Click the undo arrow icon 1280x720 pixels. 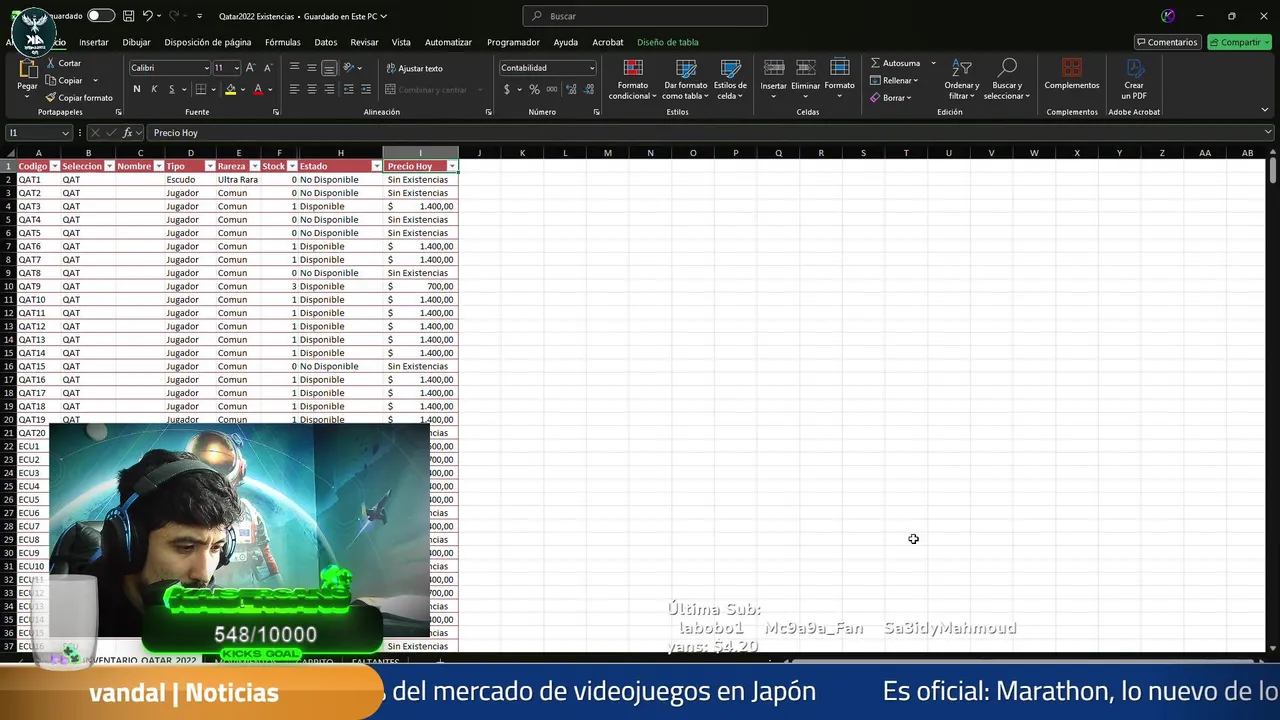148,16
